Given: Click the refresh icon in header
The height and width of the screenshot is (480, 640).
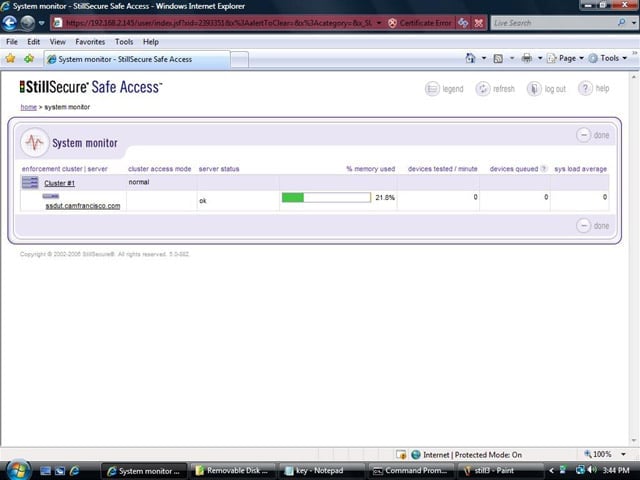Looking at the screenshot, I should tap(483, 89).
